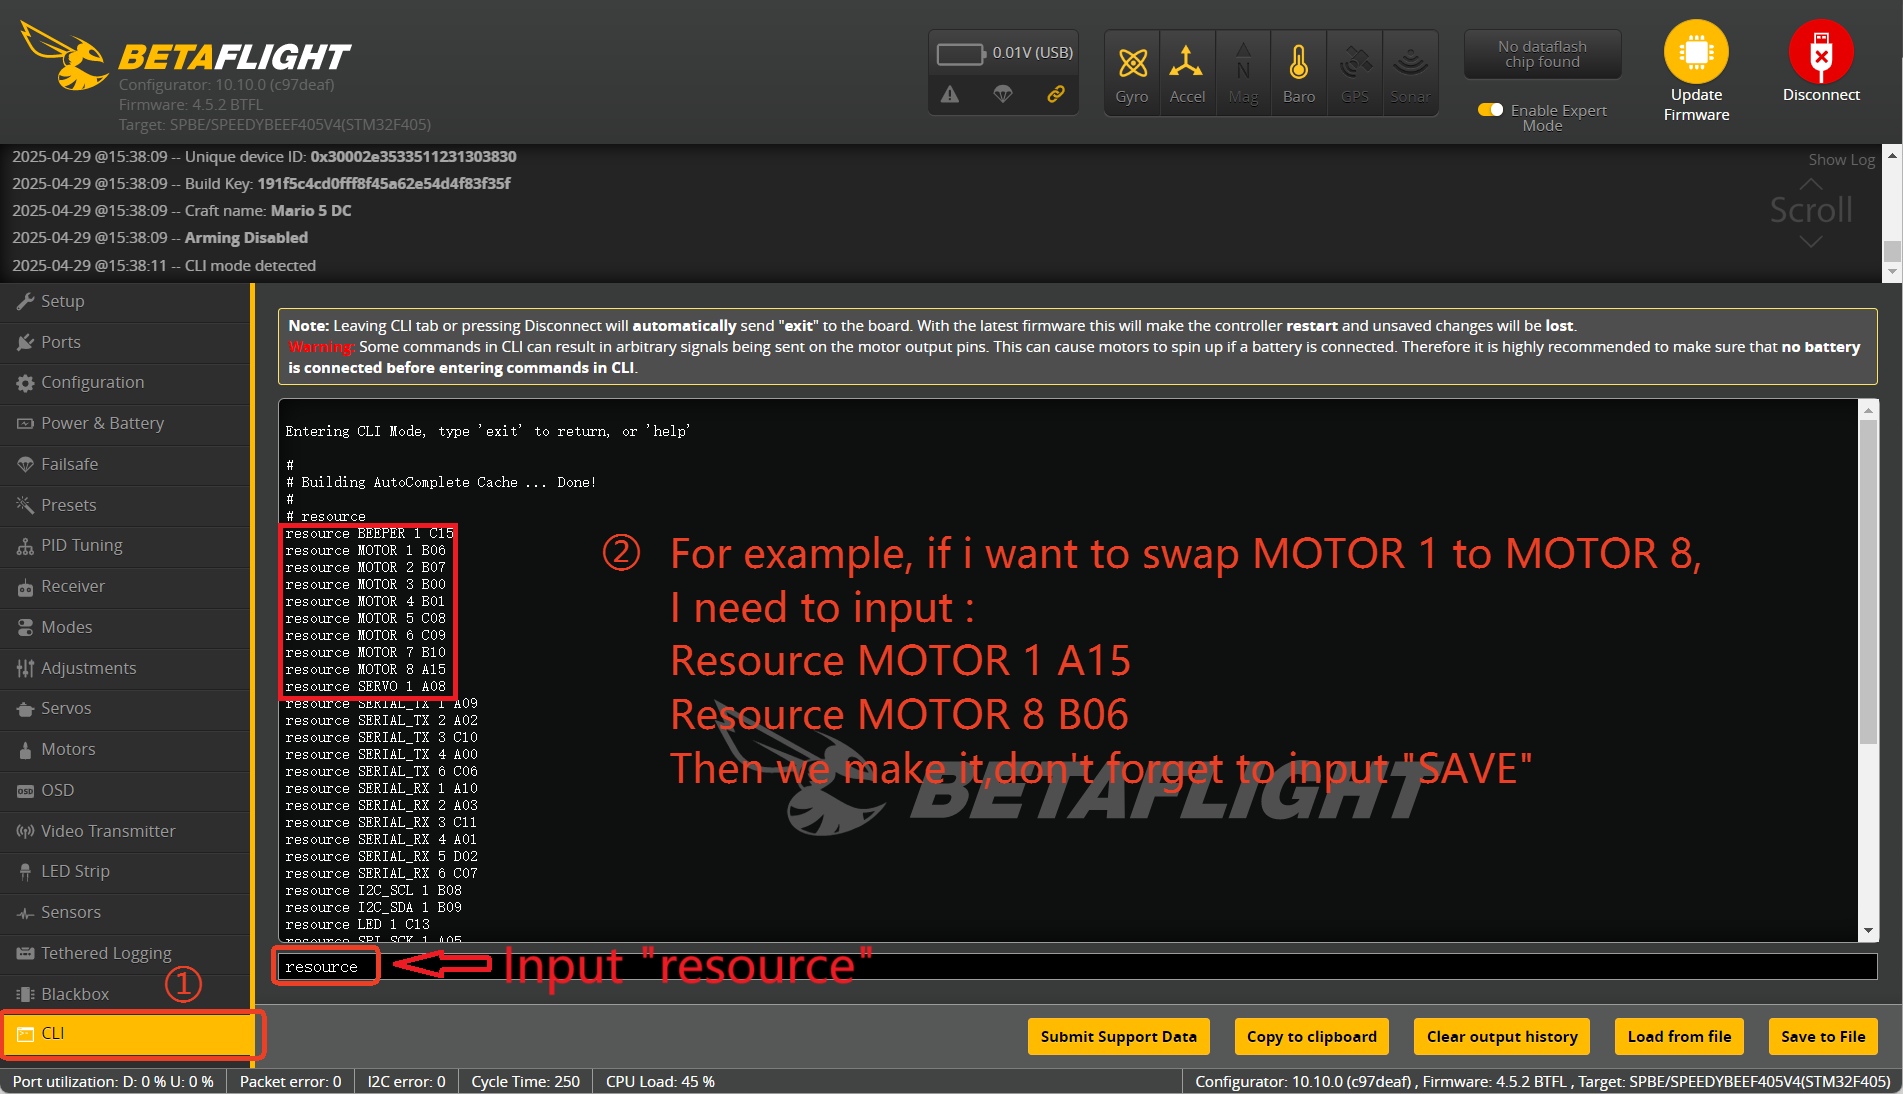Open the Configuration tab

125,382
